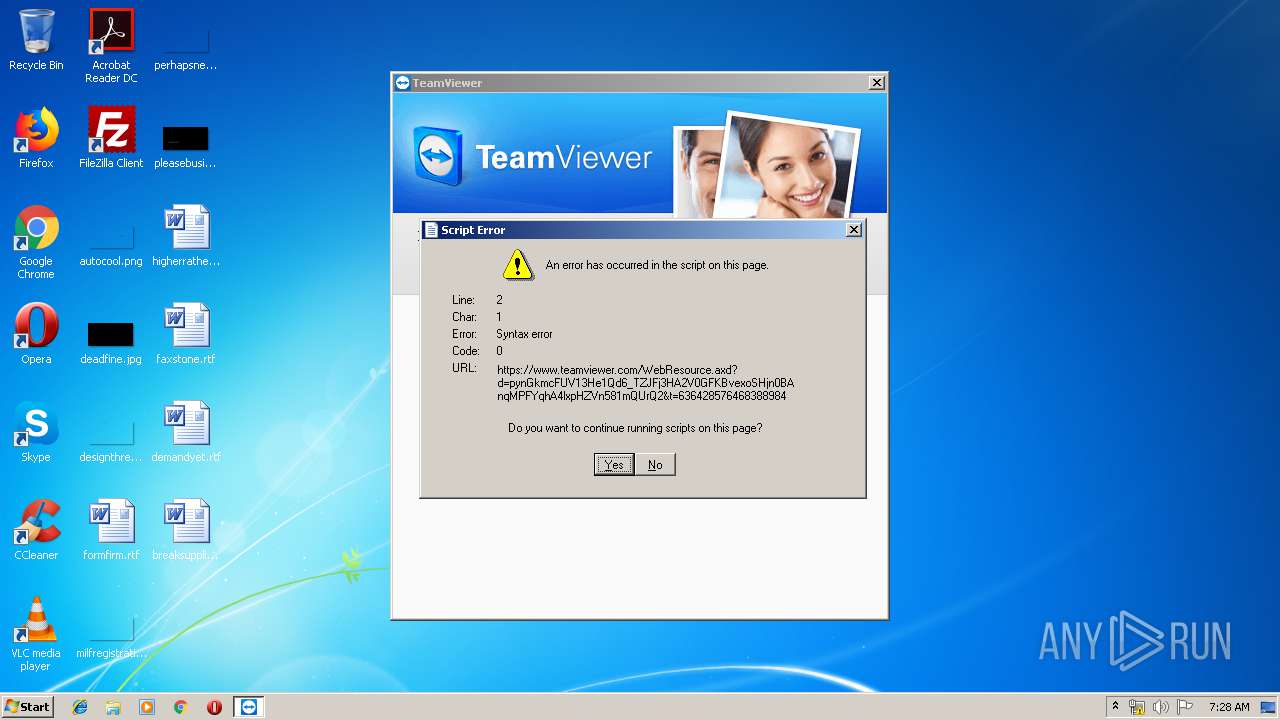Open Opera from the taskbar
The image size is (1280, 720).
point(214,707)
